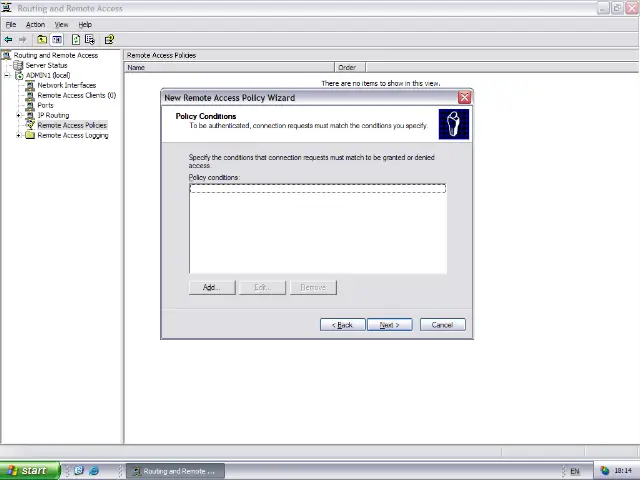The image size is (640, 480).
Task: Select the Remote Access Policies node
Action: pos(72,125)
